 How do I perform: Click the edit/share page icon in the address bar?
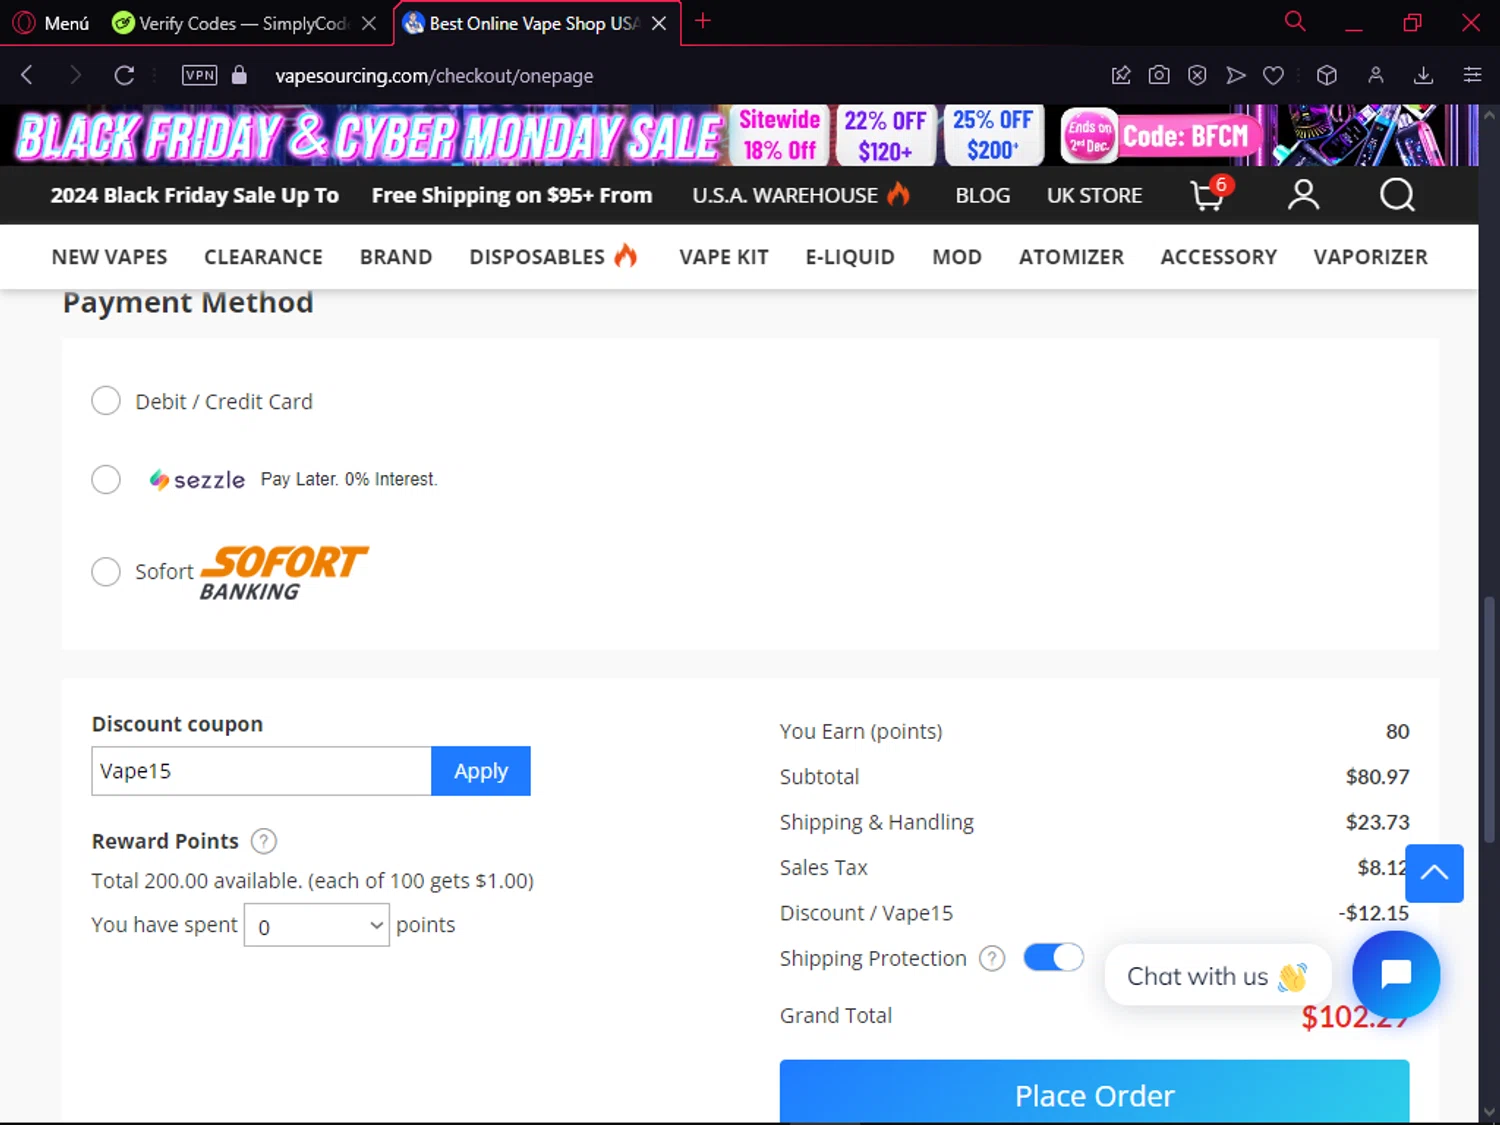pos(1121,75)
